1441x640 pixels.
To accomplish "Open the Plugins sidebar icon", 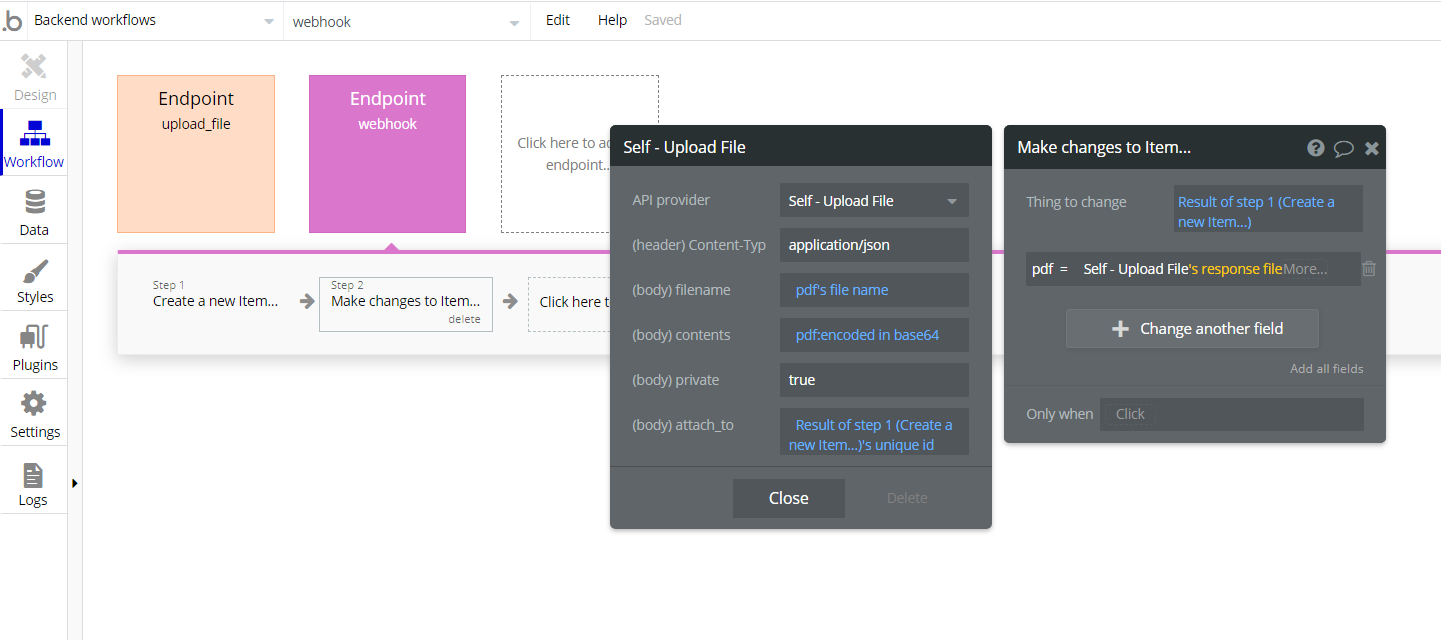I will 34,337.
